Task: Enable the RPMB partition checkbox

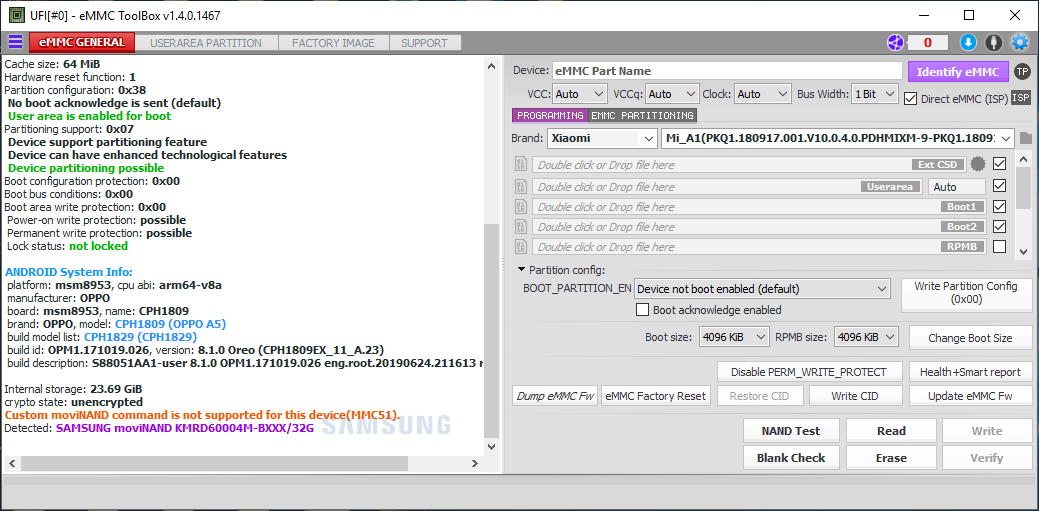Action: point(999,247)
